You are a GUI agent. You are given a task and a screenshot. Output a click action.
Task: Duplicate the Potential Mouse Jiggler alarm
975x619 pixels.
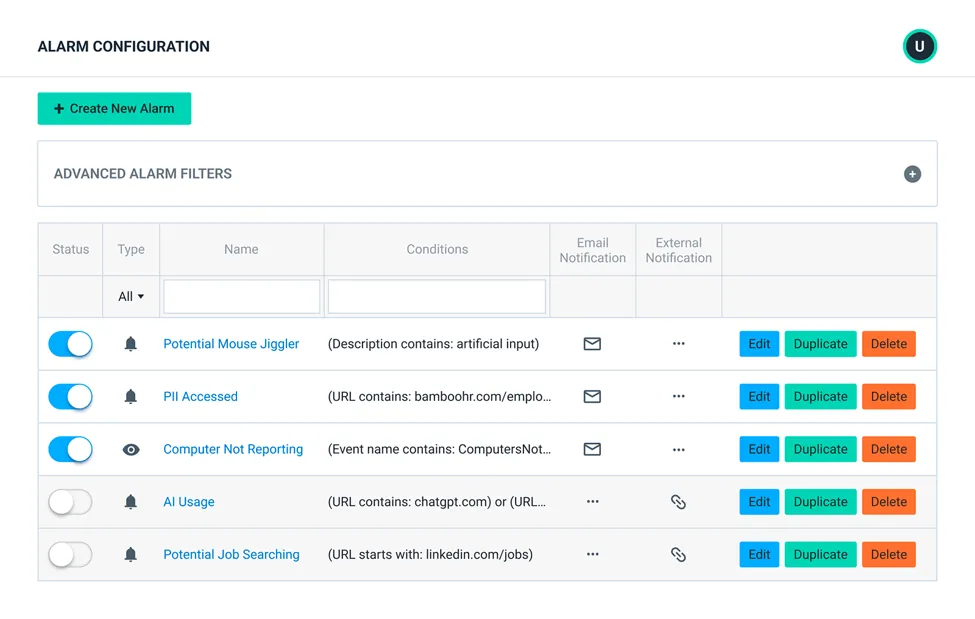point(820,344)
